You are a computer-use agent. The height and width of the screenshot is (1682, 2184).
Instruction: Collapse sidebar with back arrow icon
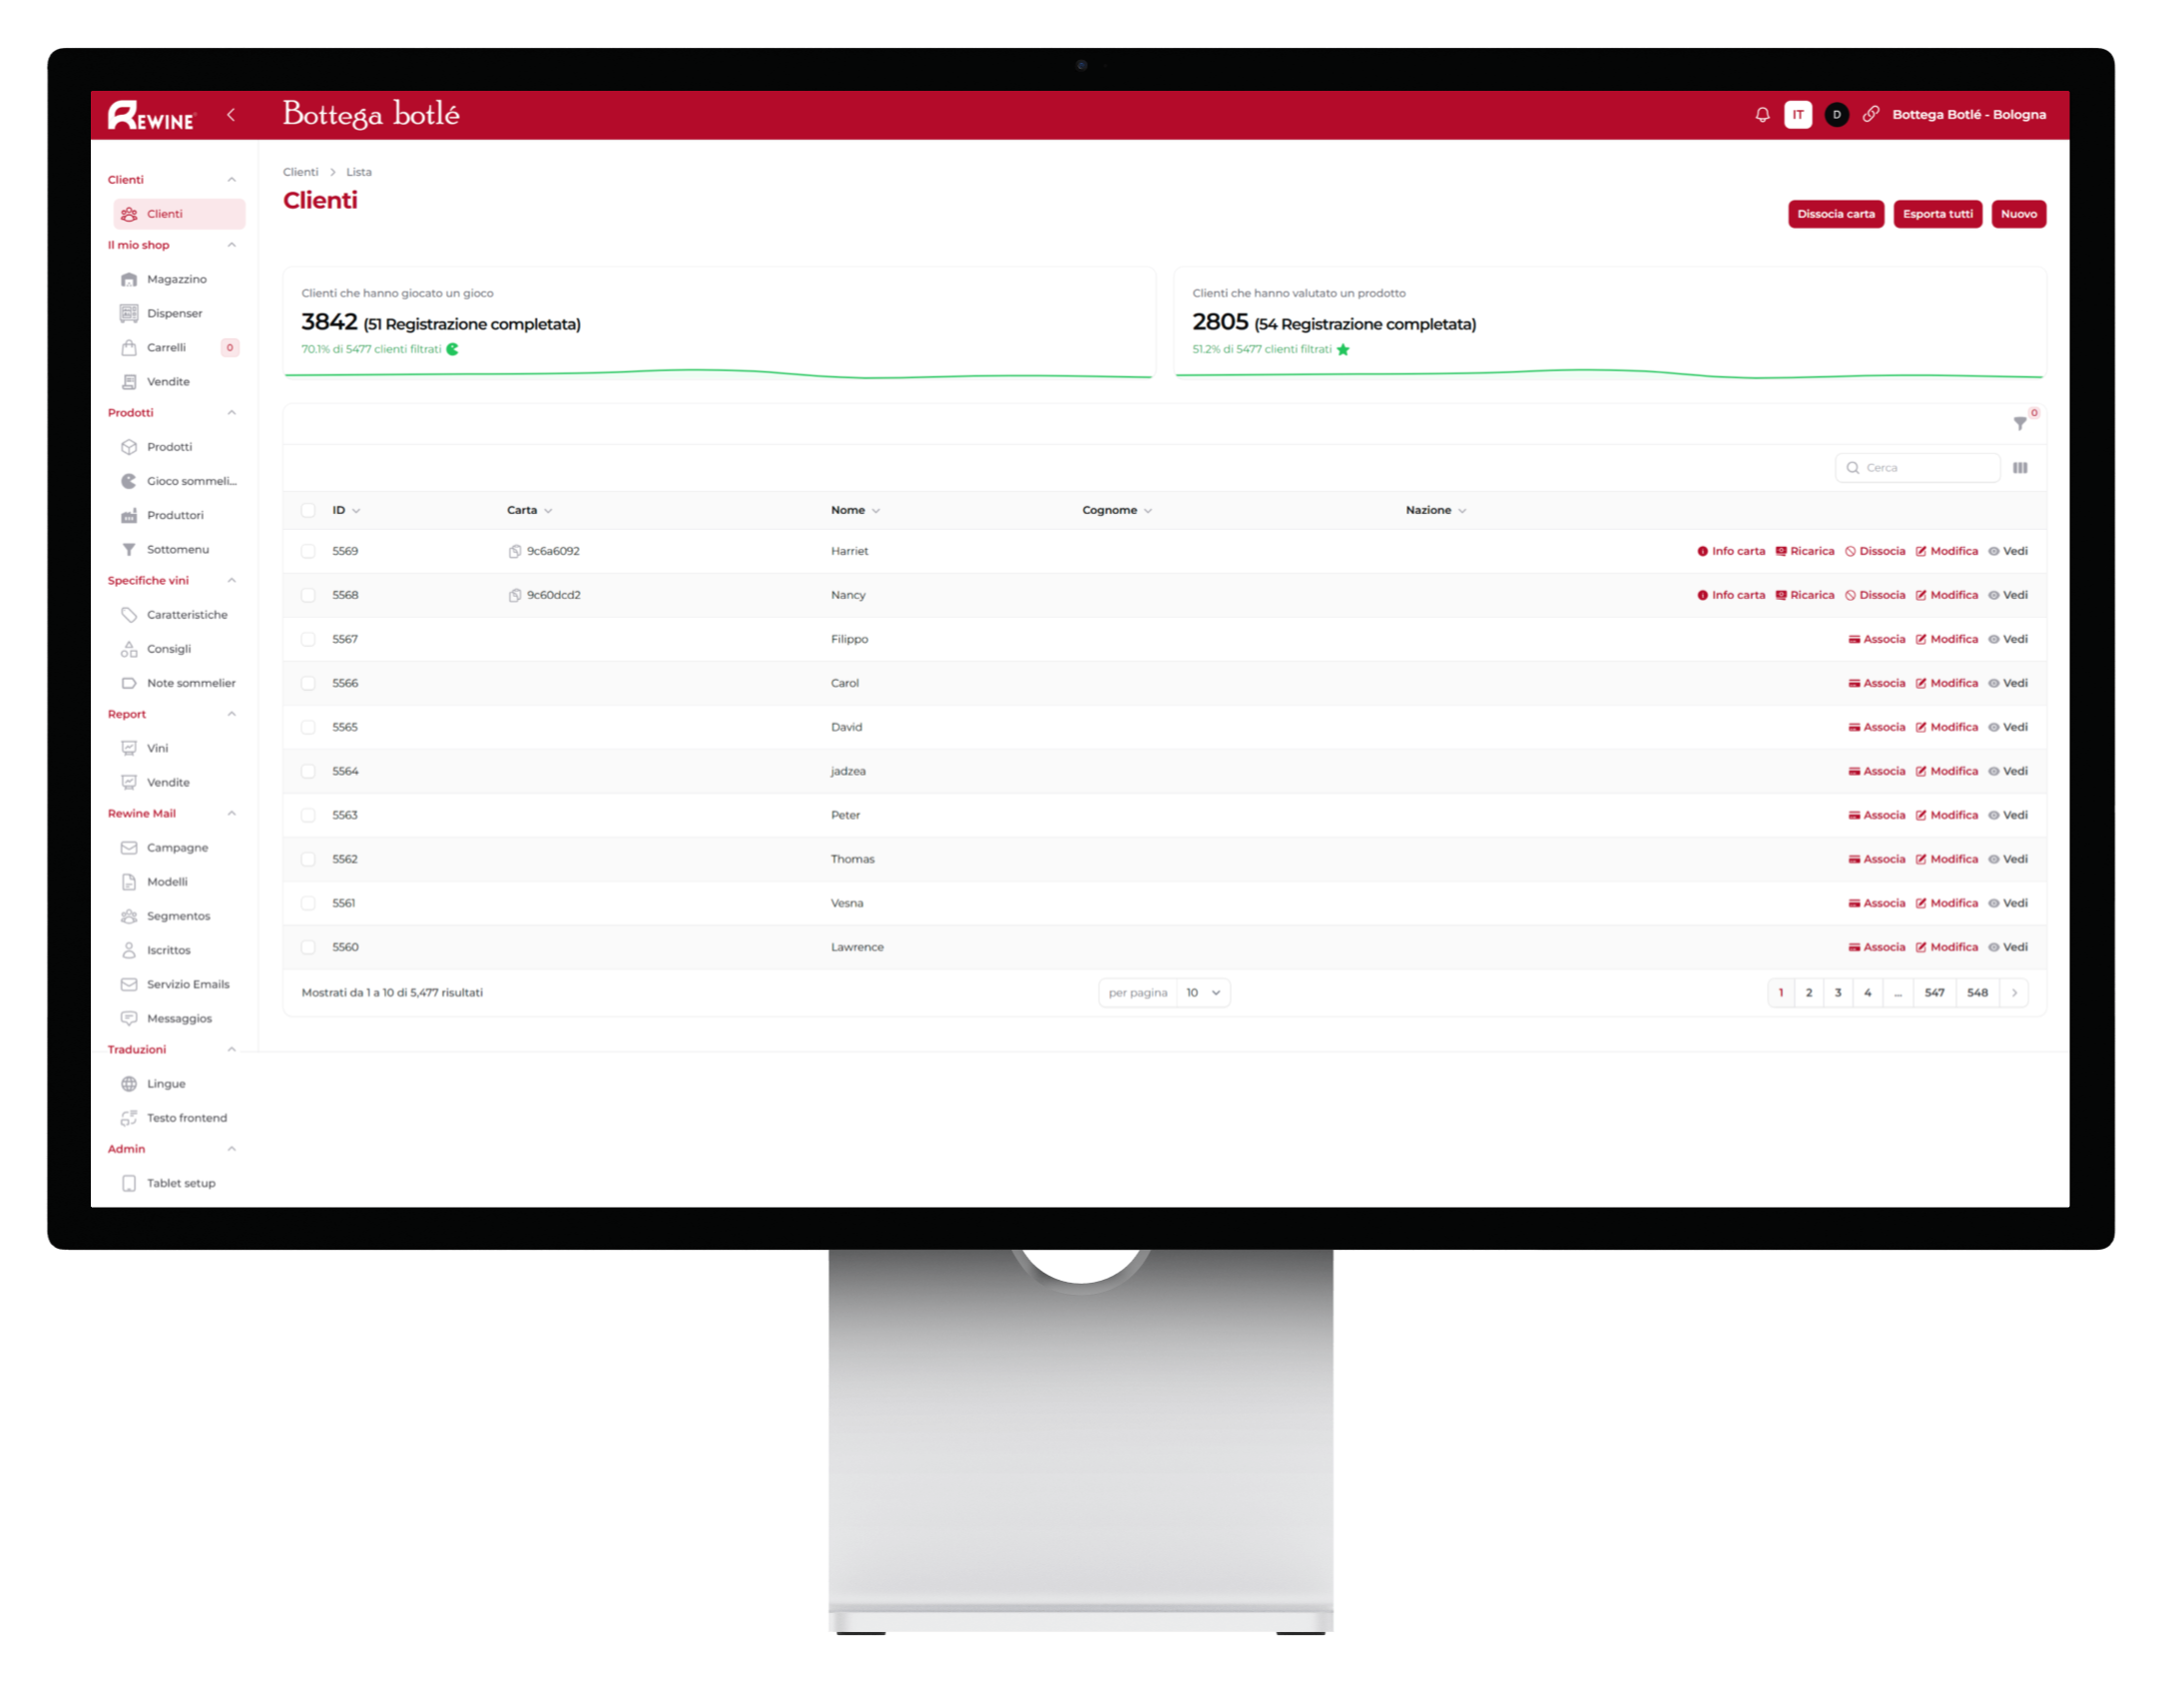[x=231, y=115]
